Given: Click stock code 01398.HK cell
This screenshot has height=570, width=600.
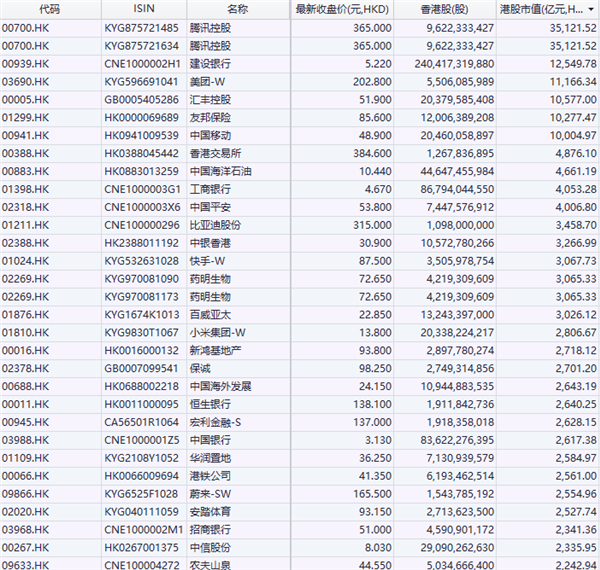Looking at the screenshot, I should (x=26, y=189).
